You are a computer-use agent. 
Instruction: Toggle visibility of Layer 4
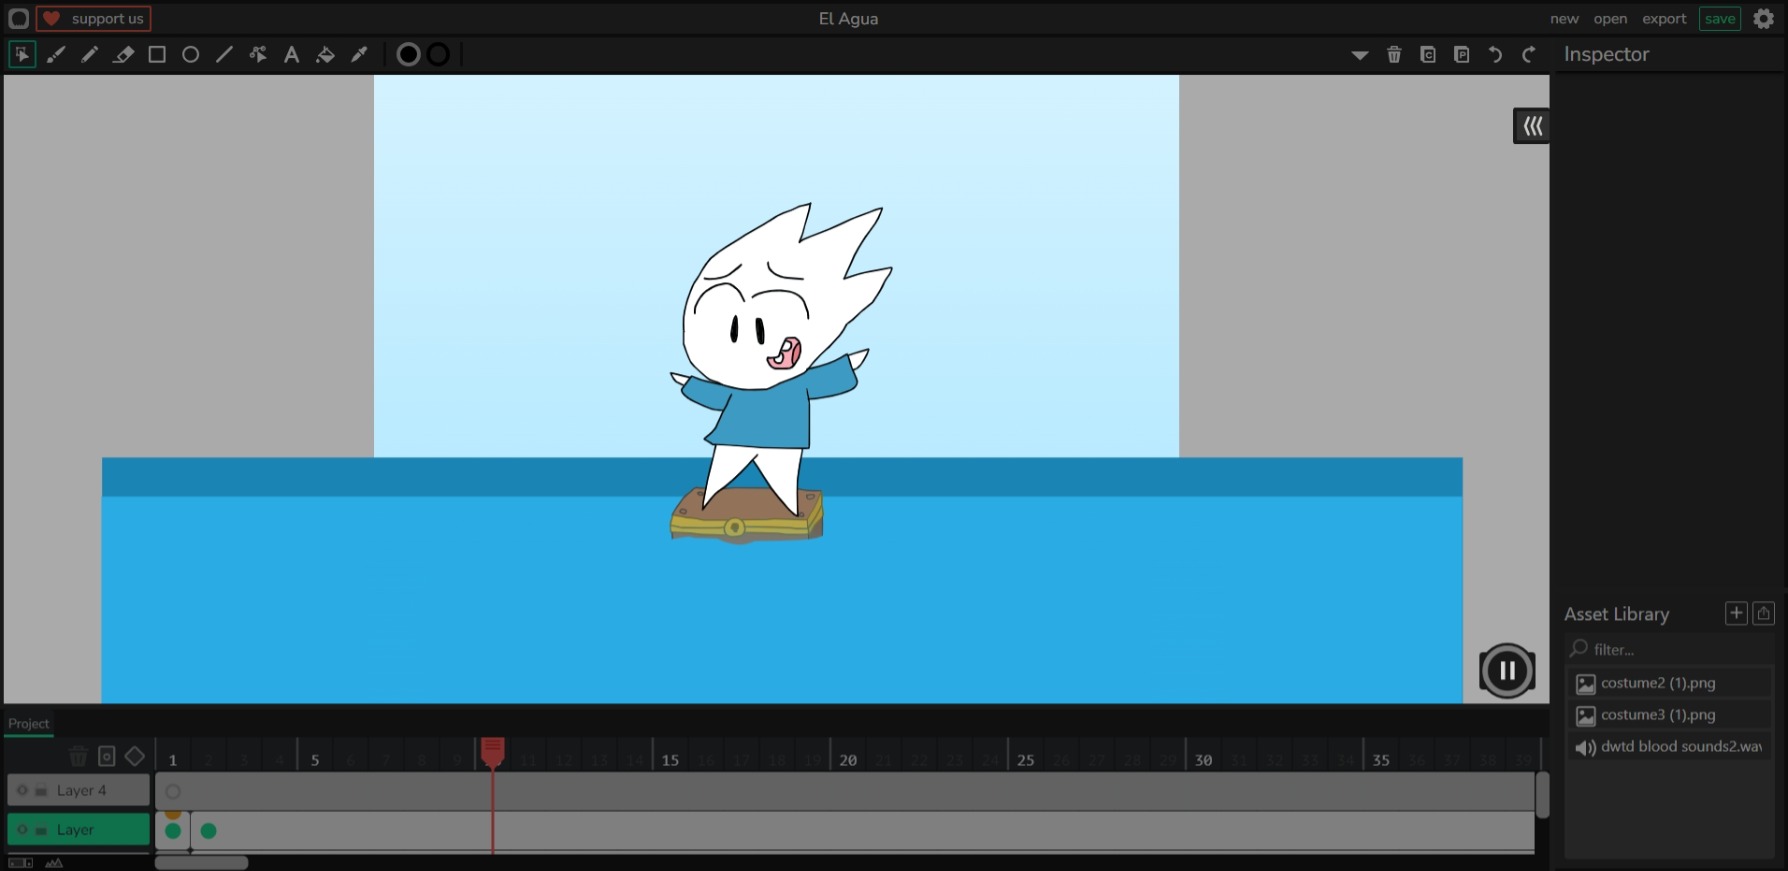click(22, 790)
